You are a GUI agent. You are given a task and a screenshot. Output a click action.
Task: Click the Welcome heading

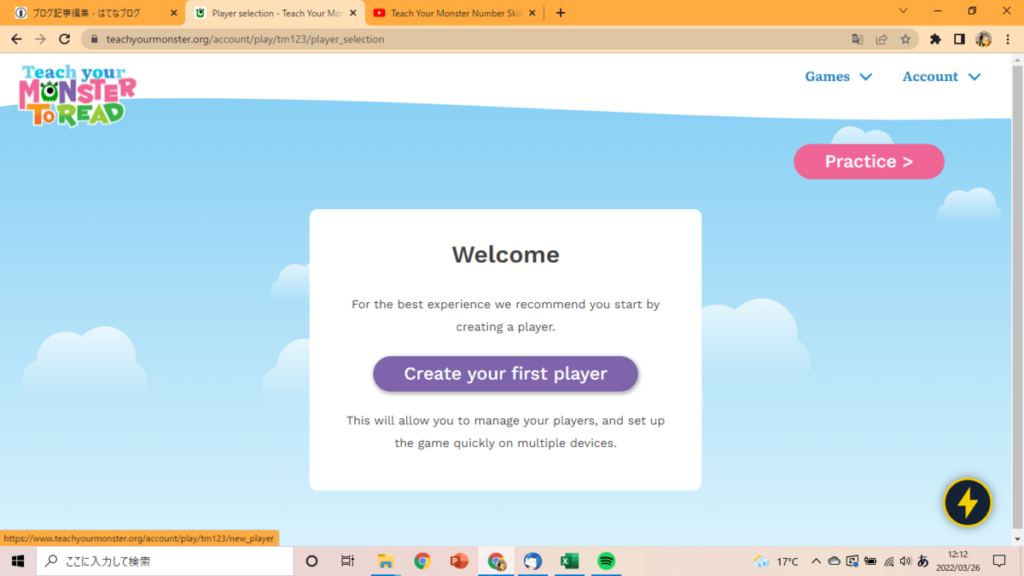point(505,254)
